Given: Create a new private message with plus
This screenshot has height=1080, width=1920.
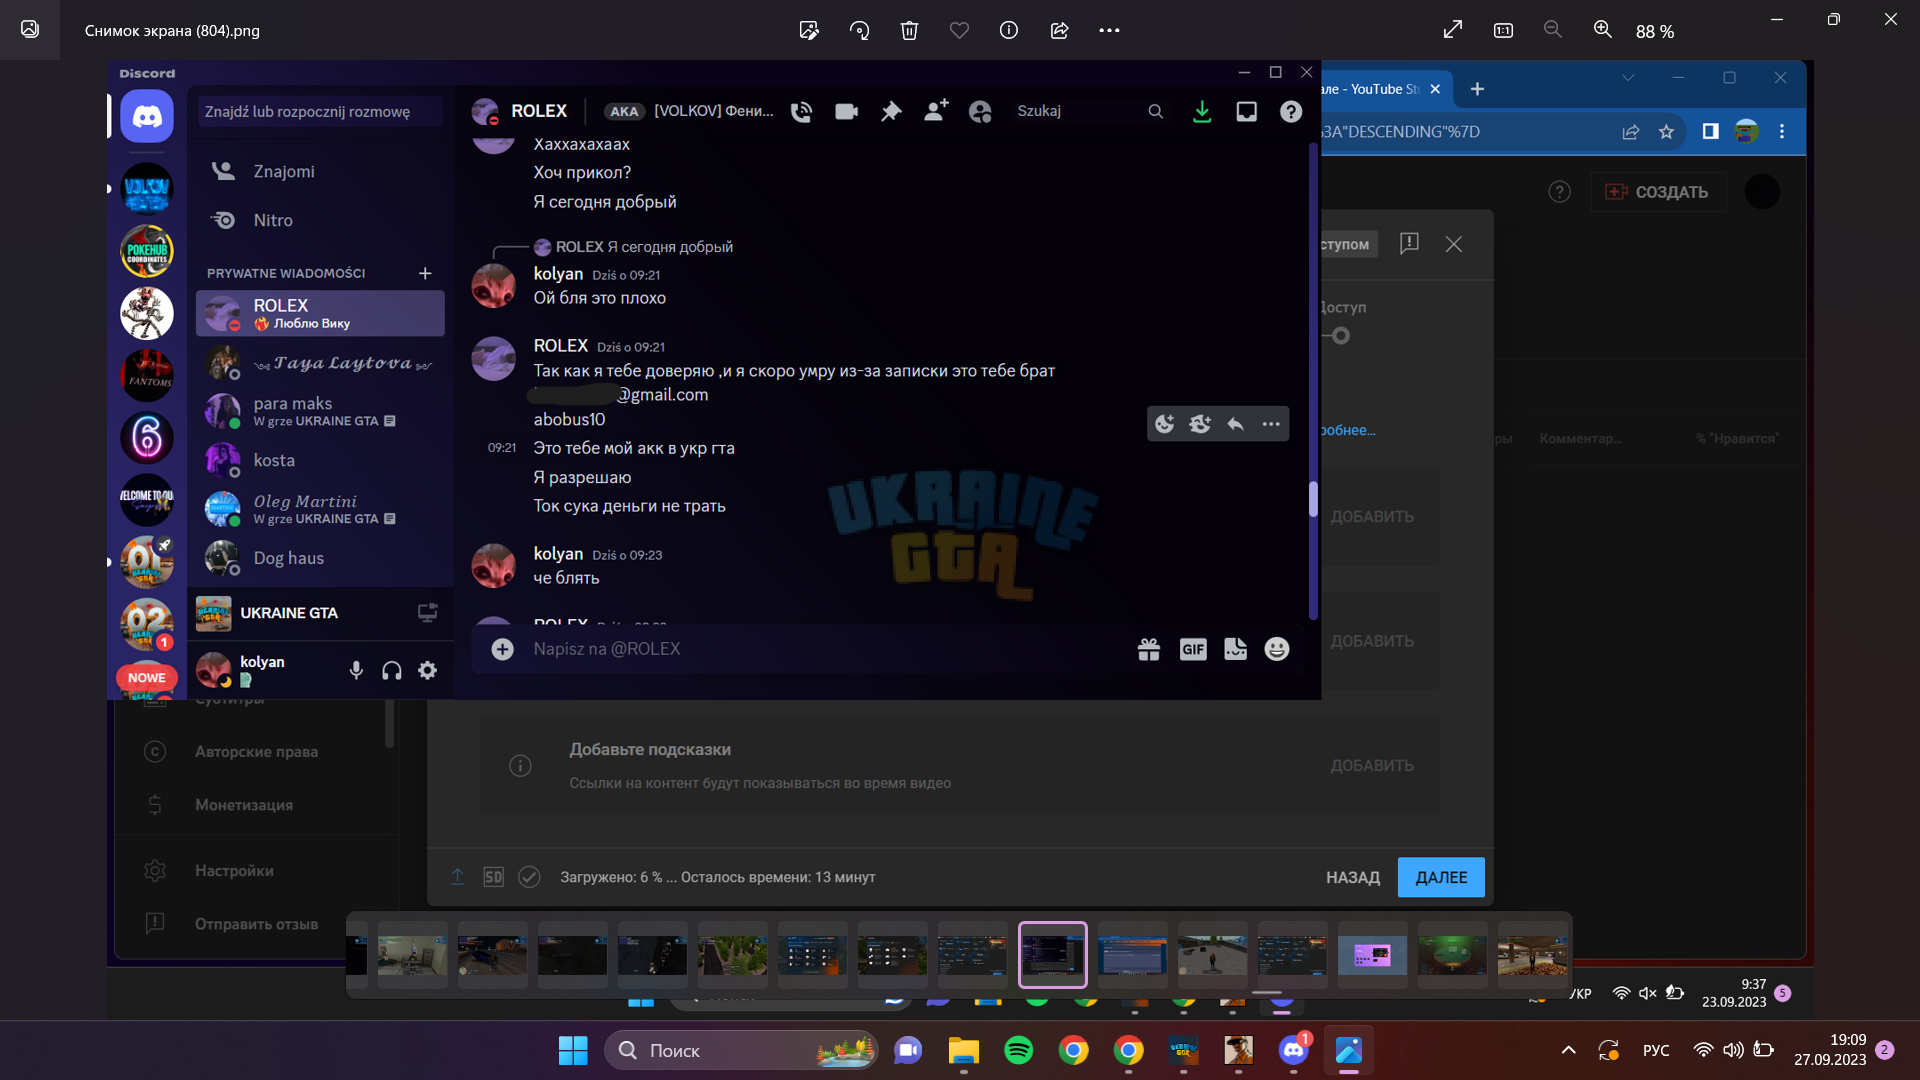Looking at the screenshot, I should (425, 273).
